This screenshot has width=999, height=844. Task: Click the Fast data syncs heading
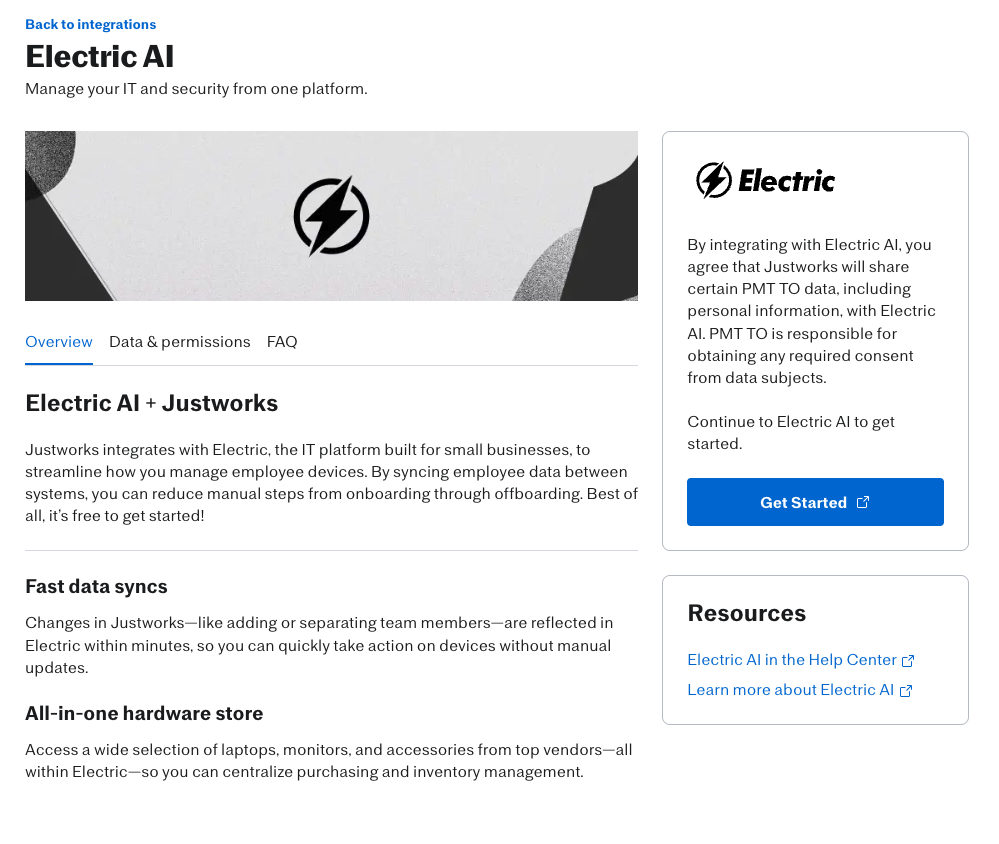[96, 586]
